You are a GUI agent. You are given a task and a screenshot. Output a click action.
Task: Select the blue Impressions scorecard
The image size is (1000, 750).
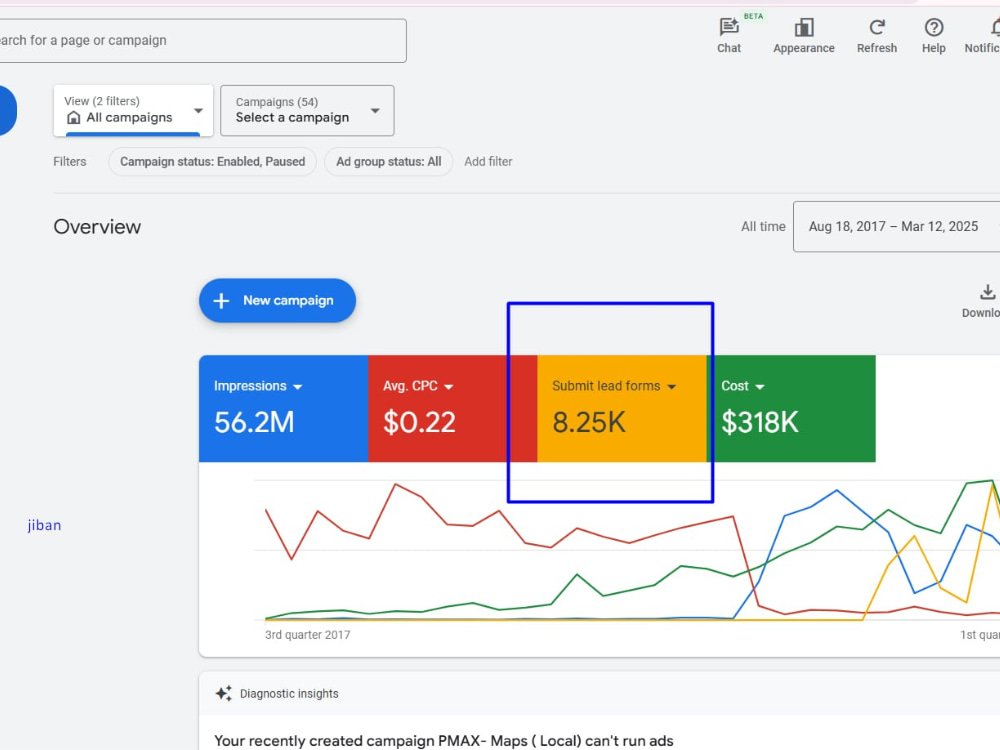284,408
